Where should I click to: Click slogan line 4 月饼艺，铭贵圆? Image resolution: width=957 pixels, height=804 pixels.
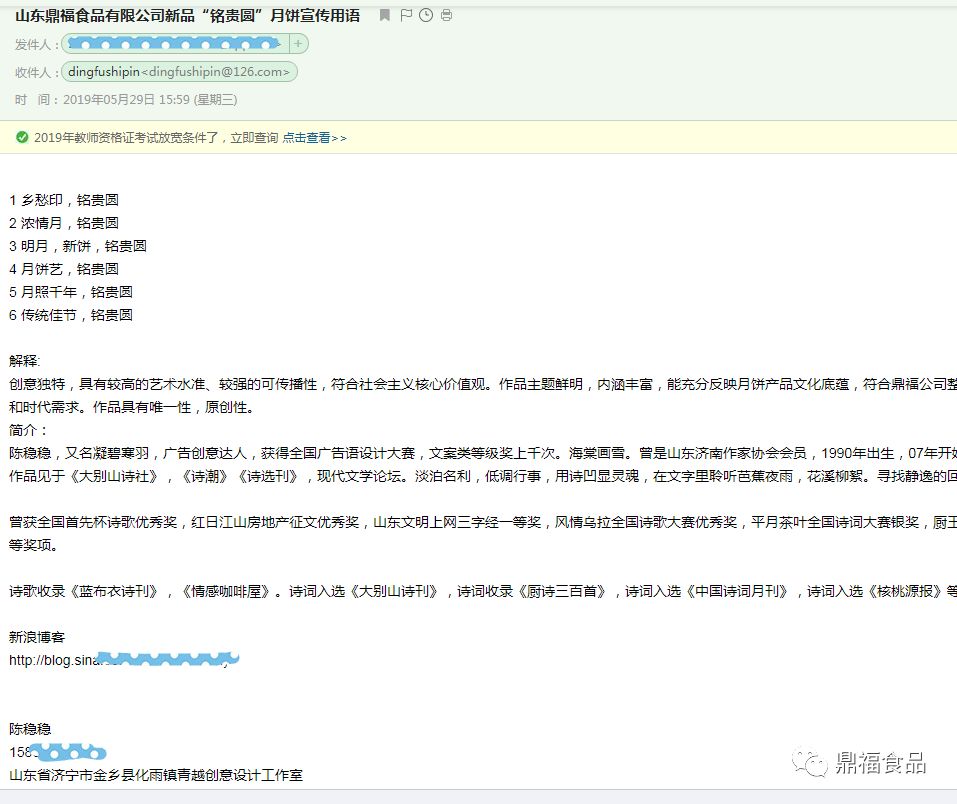coord(64,269)
